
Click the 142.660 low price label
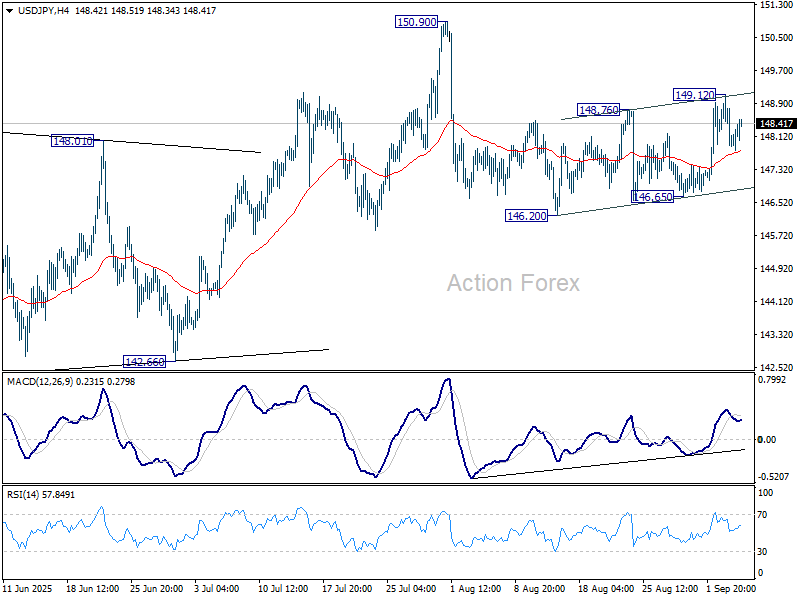pos(144,362)
